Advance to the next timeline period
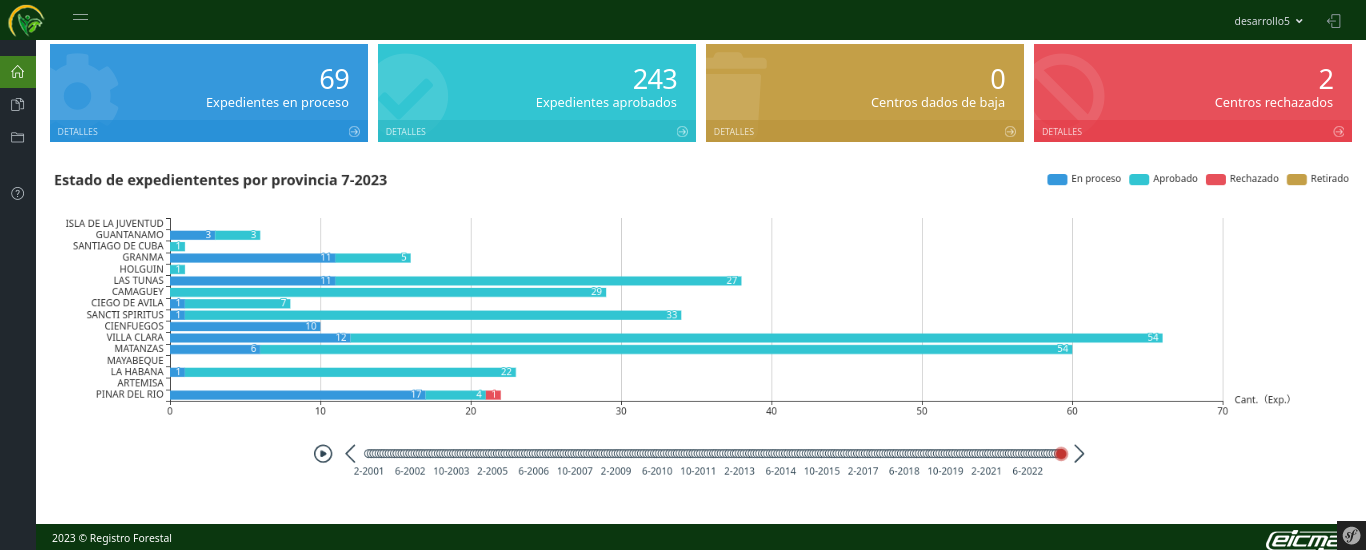The height and width of the screenshot is (550, 1366). [1079, 453]
